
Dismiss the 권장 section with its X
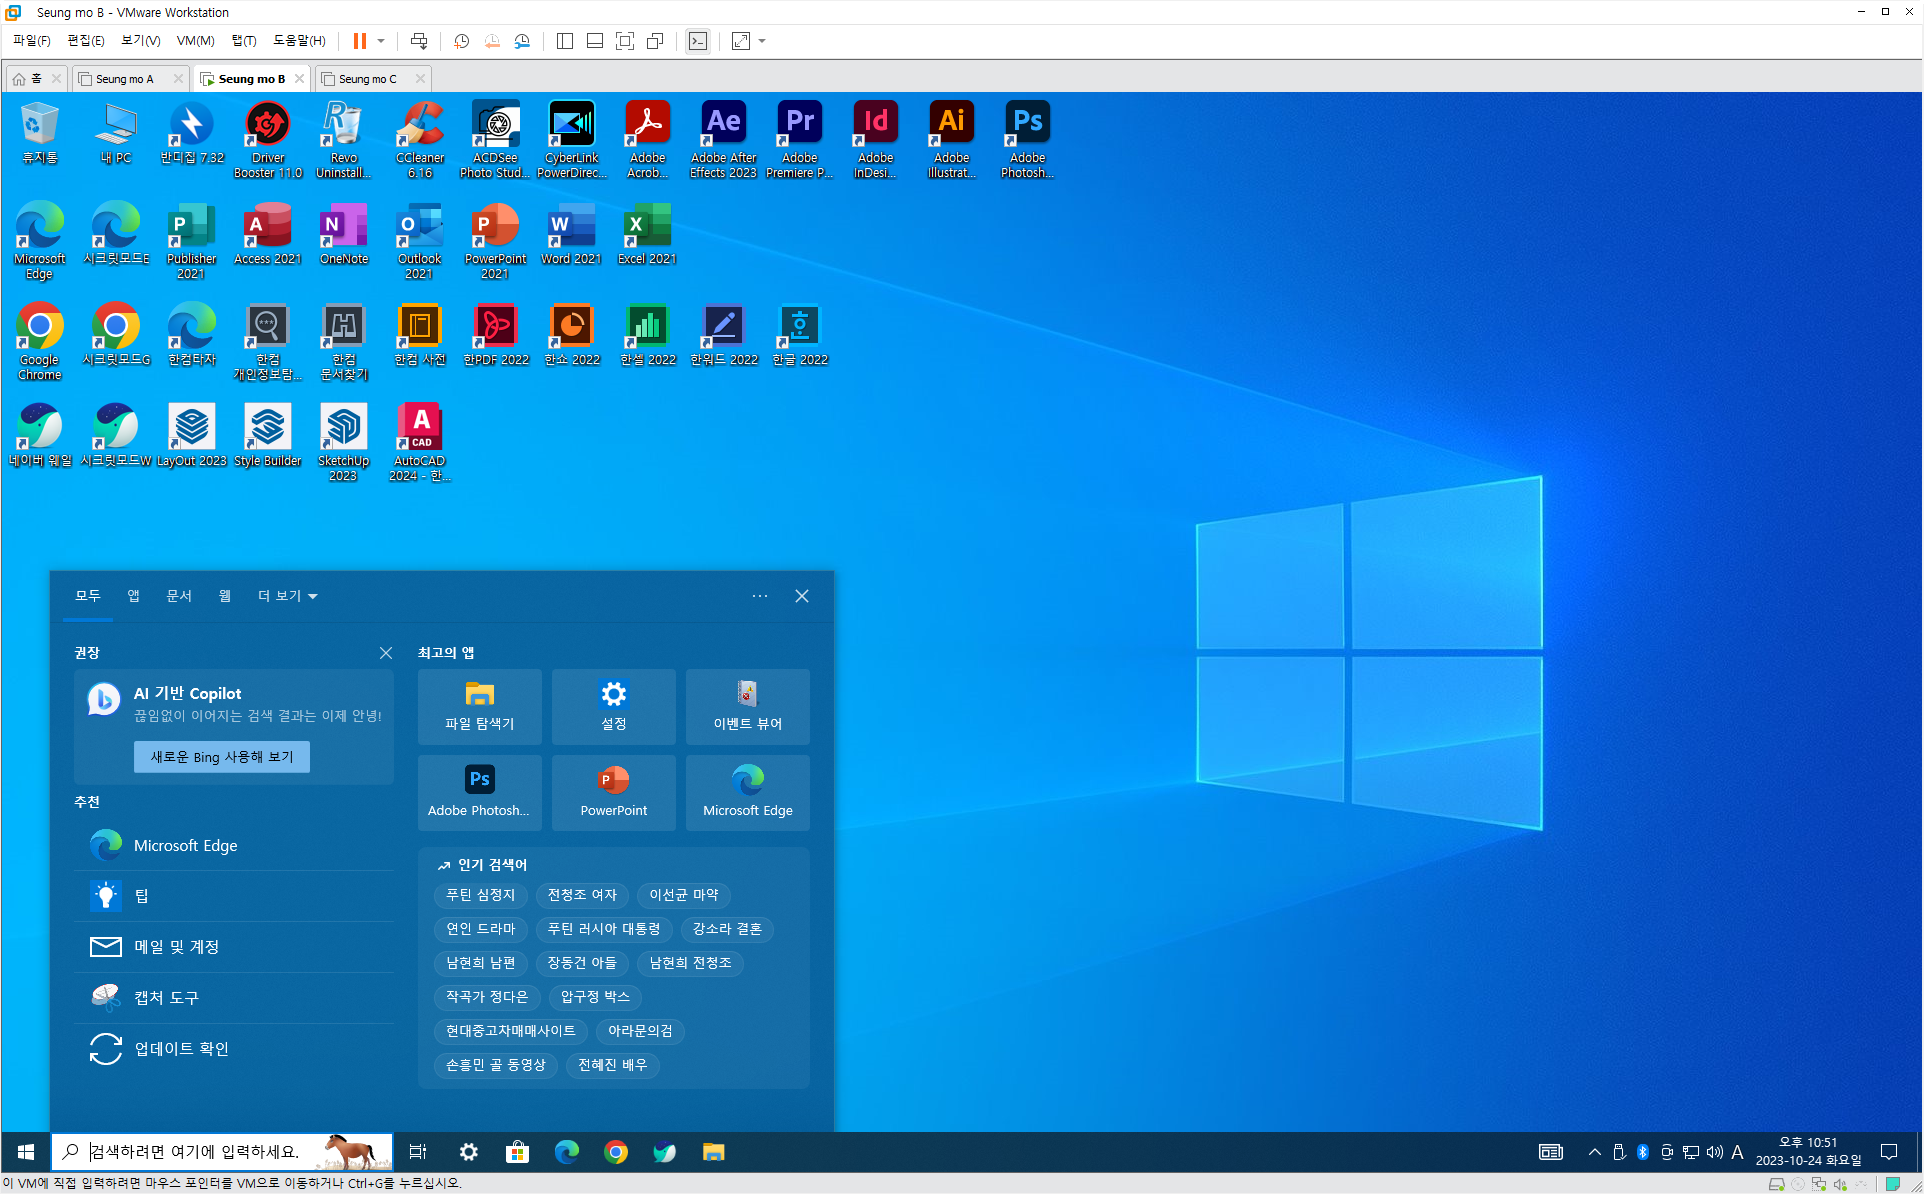pos(386,653)
